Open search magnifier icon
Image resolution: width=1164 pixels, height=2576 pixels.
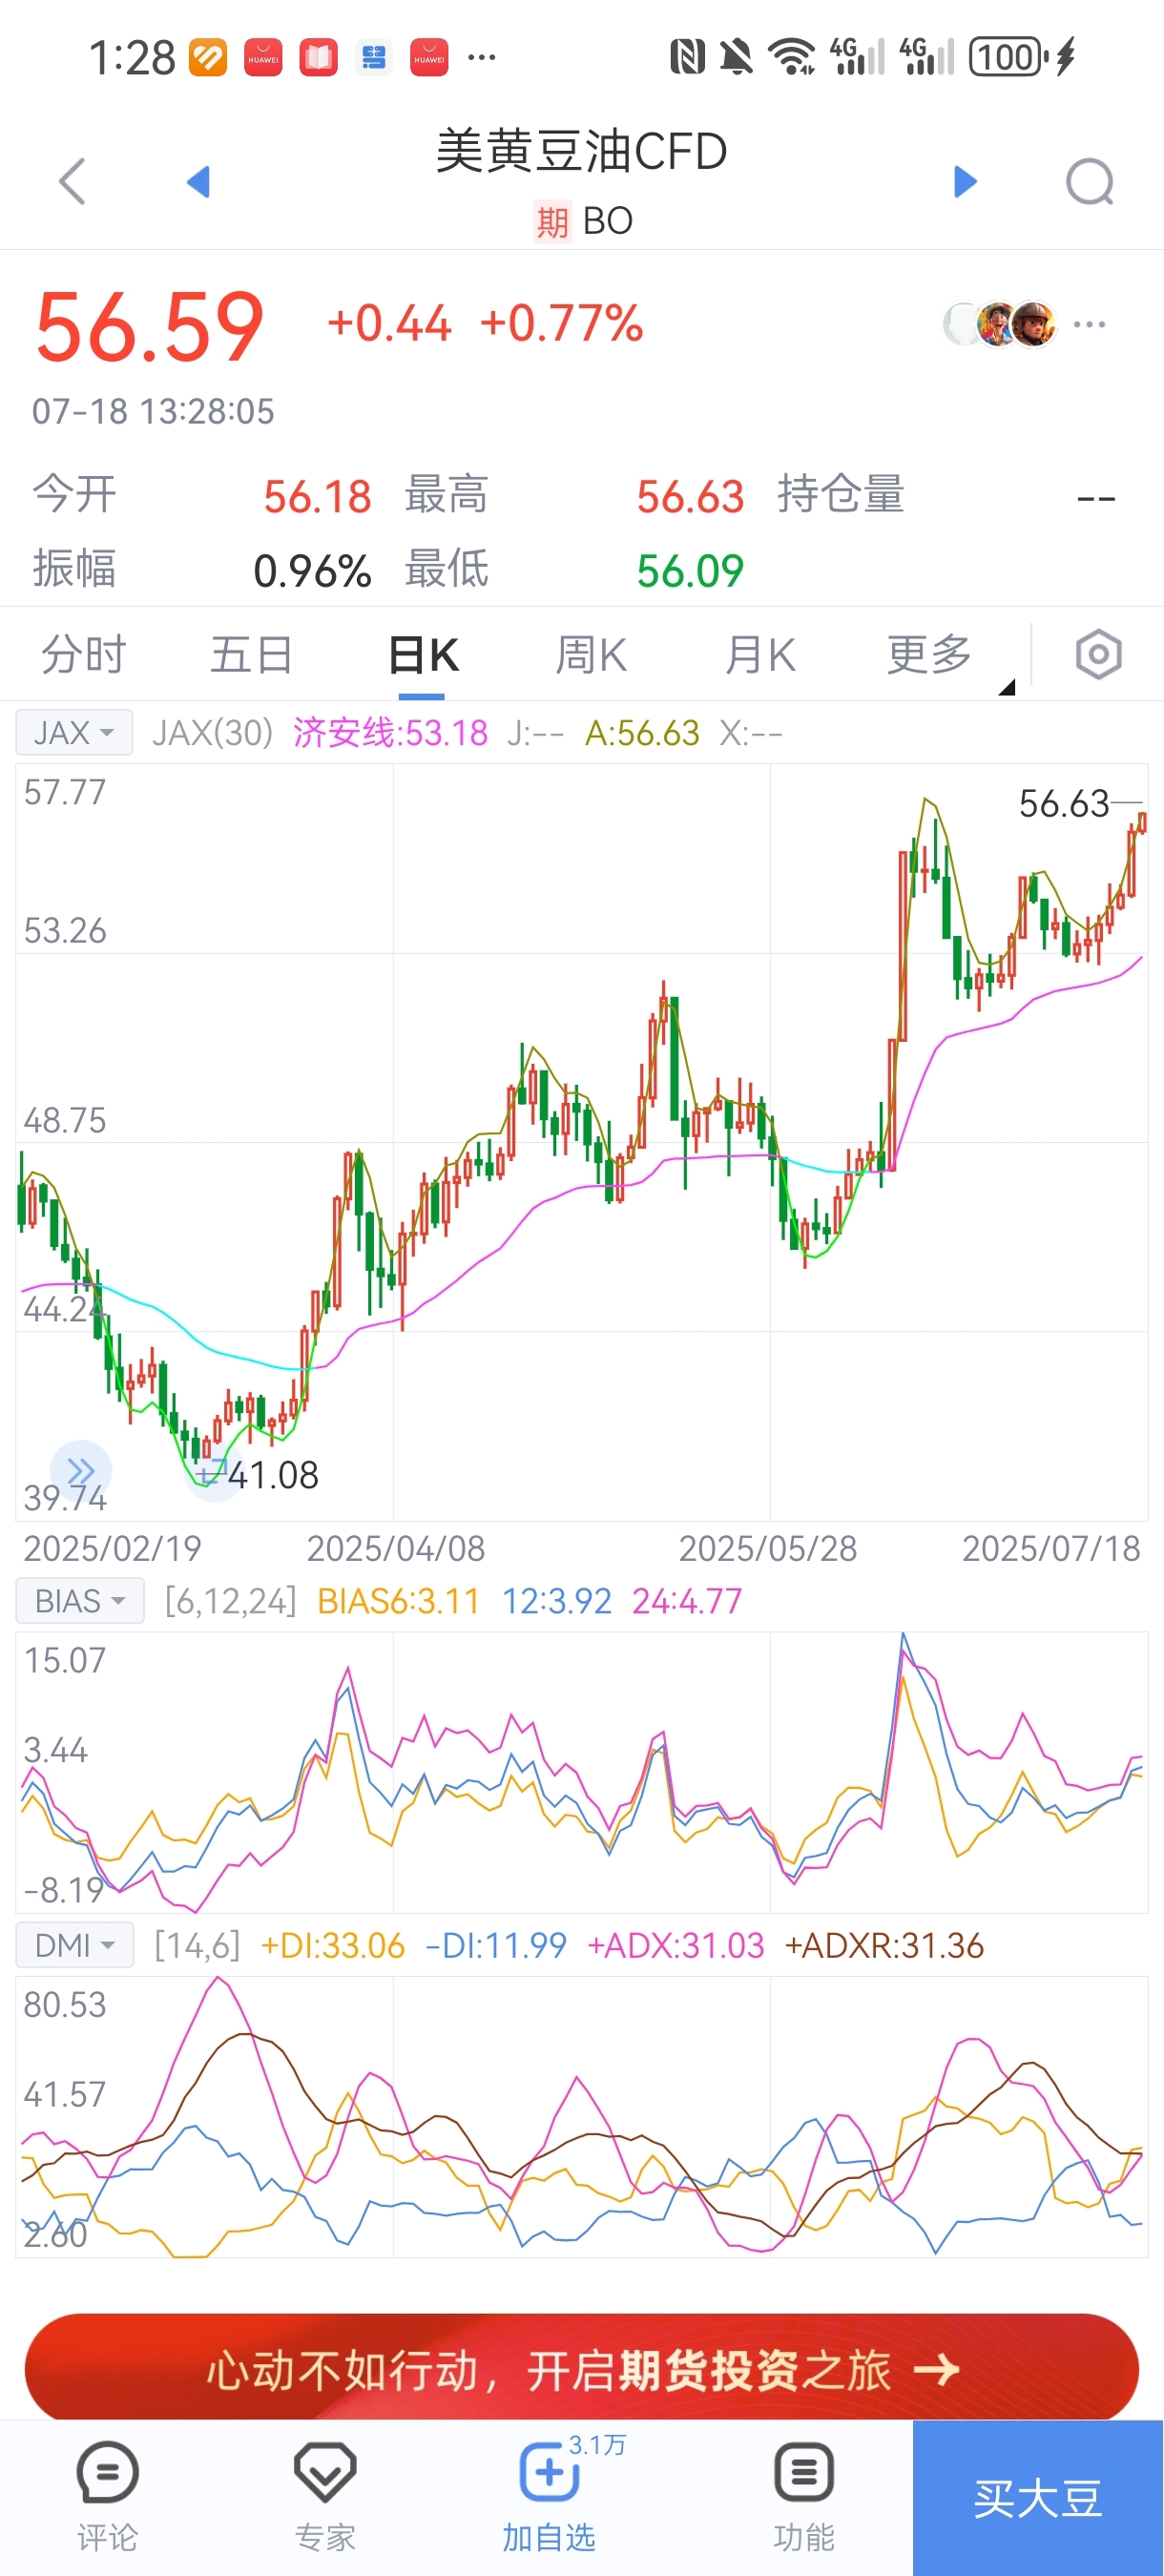(x=1090, y=182)
